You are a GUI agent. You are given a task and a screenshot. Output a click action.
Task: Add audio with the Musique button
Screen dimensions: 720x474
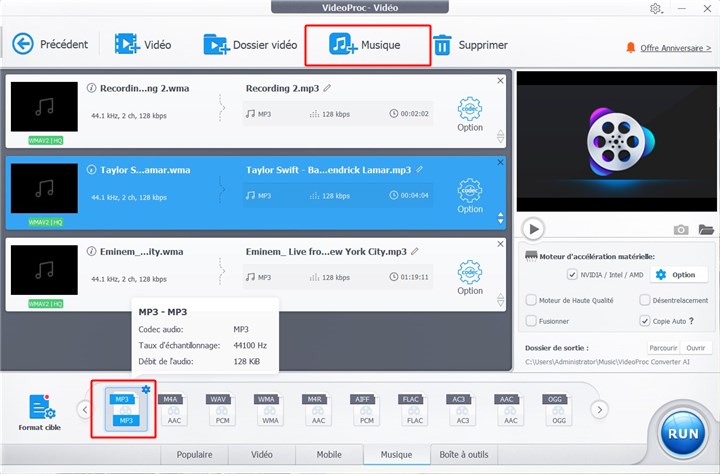365,45
